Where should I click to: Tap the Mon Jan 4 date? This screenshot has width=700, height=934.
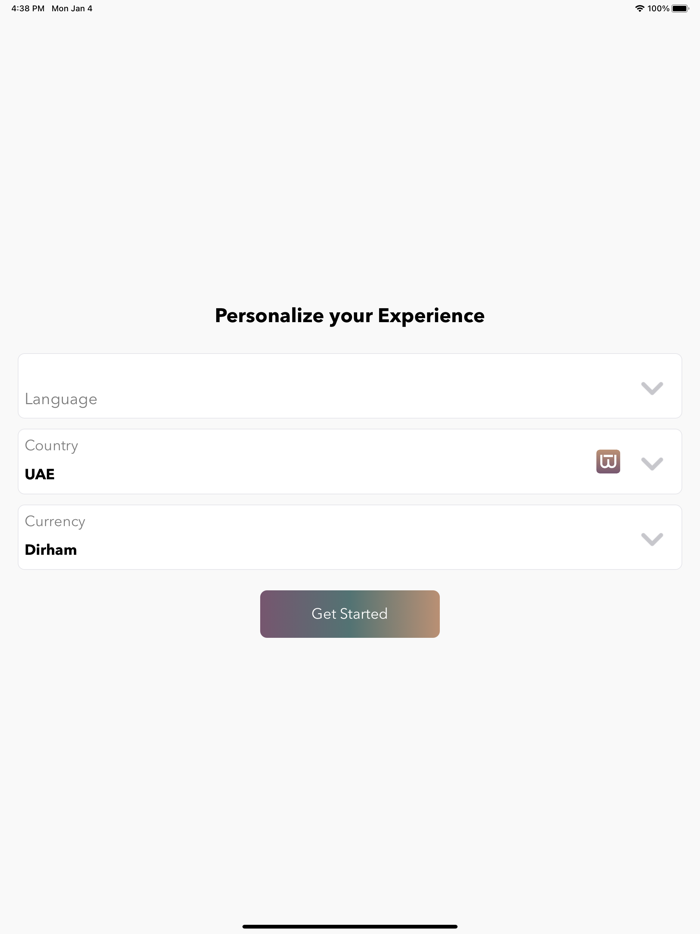pyautogui.click(x=72, y=8)
